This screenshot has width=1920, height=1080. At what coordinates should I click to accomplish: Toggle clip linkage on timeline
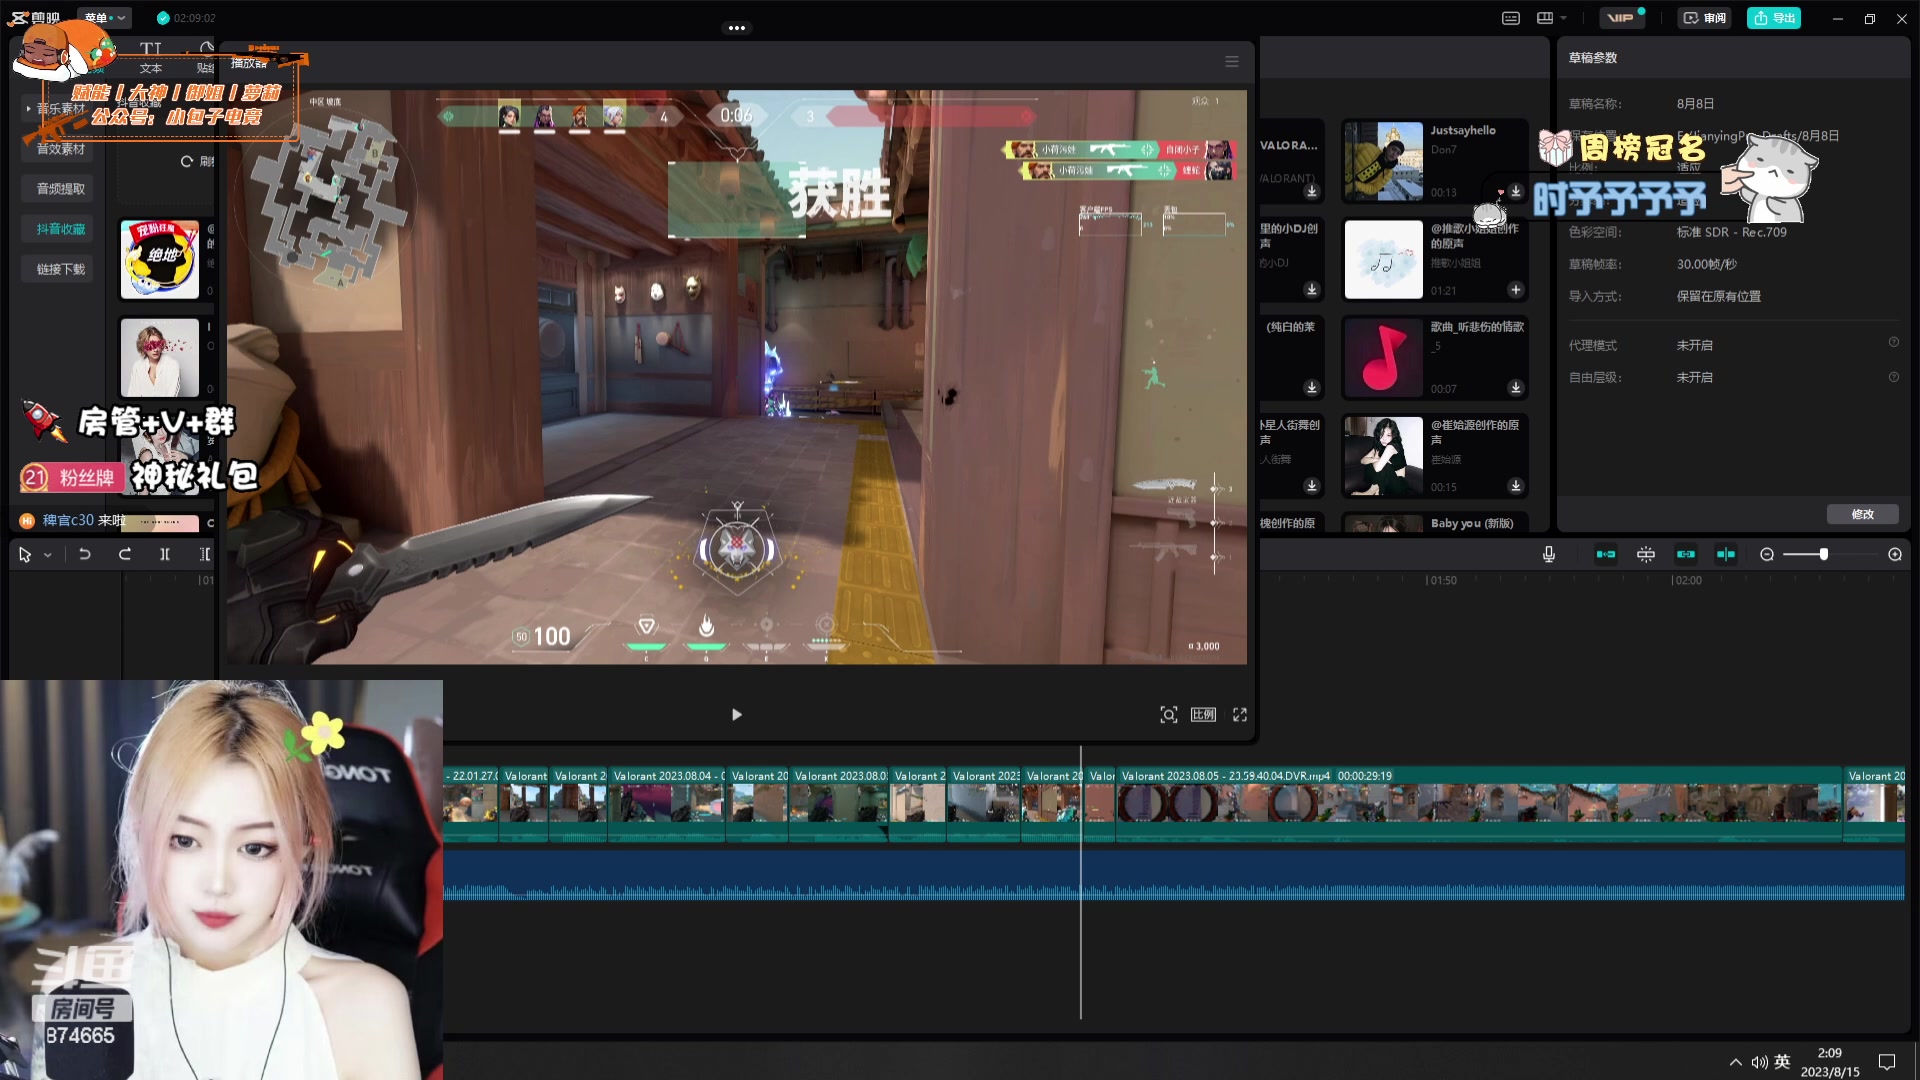[x=1686, y=554]
